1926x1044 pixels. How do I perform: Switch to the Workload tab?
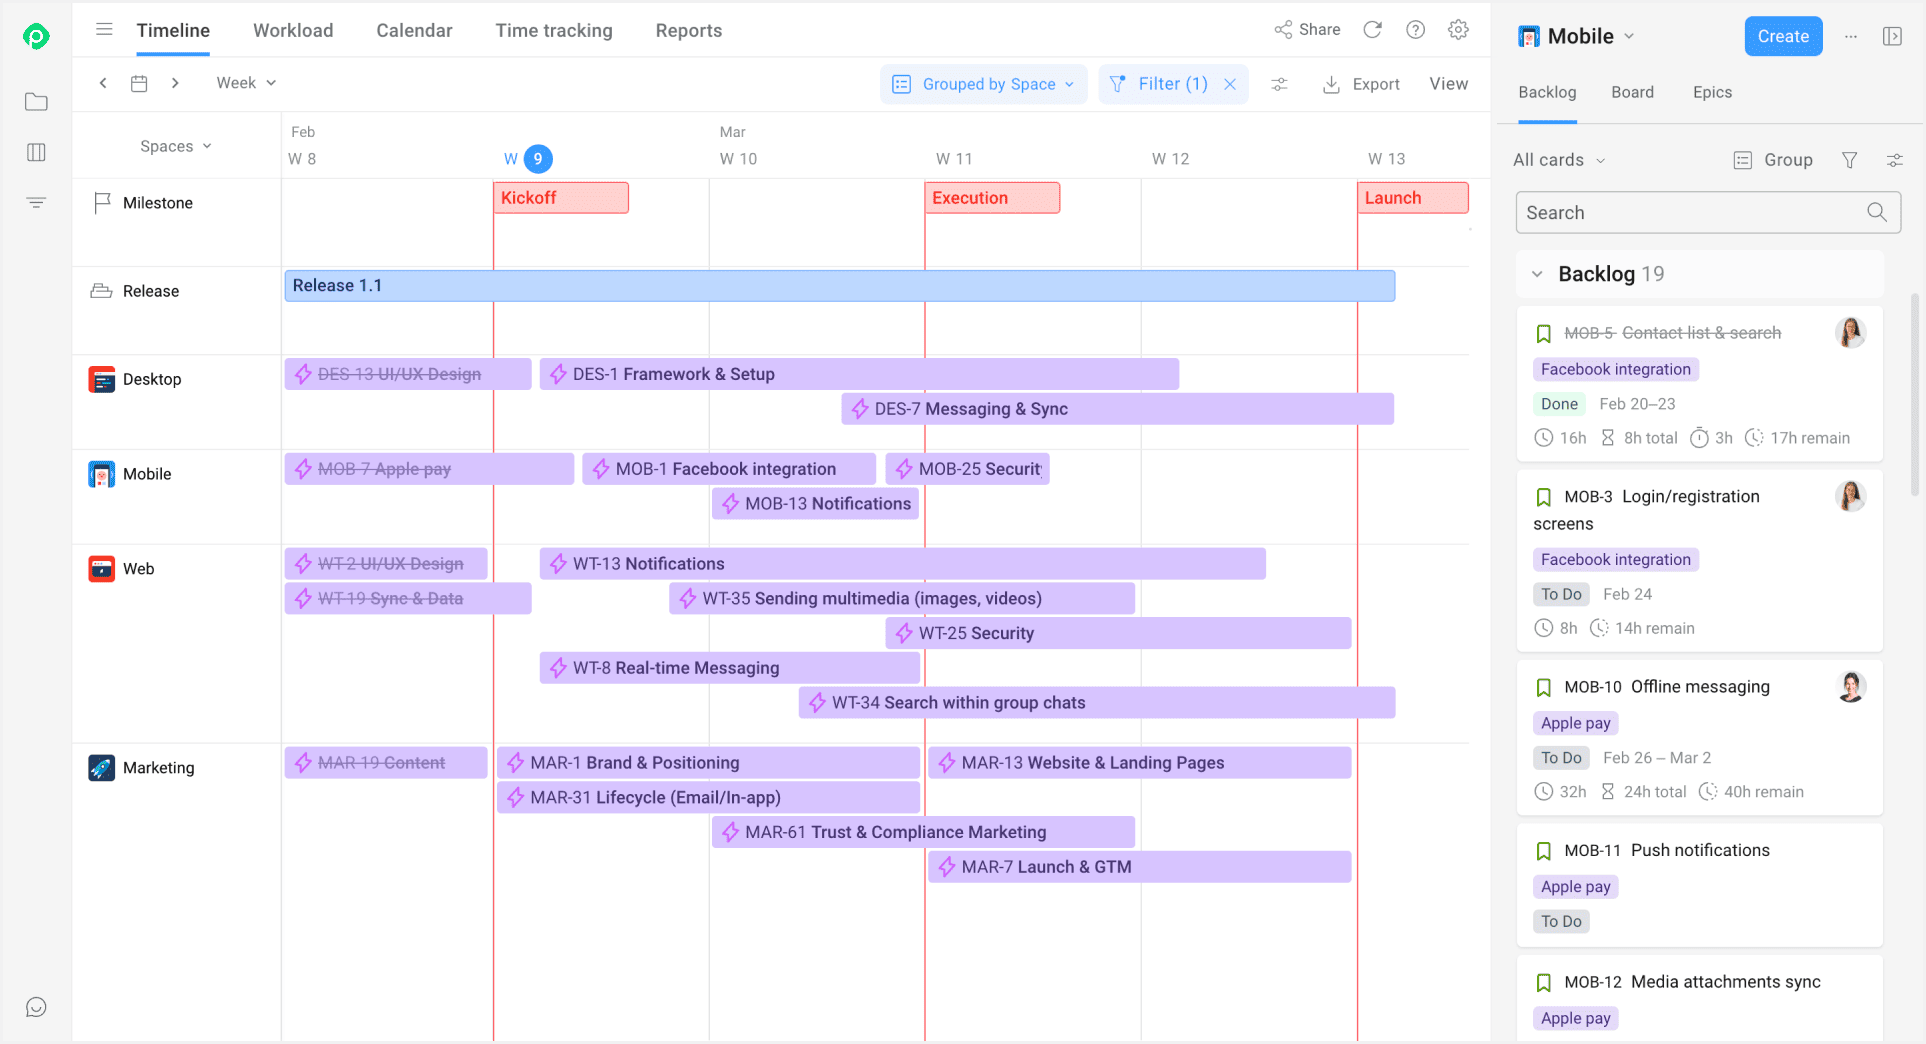(293, 30)
